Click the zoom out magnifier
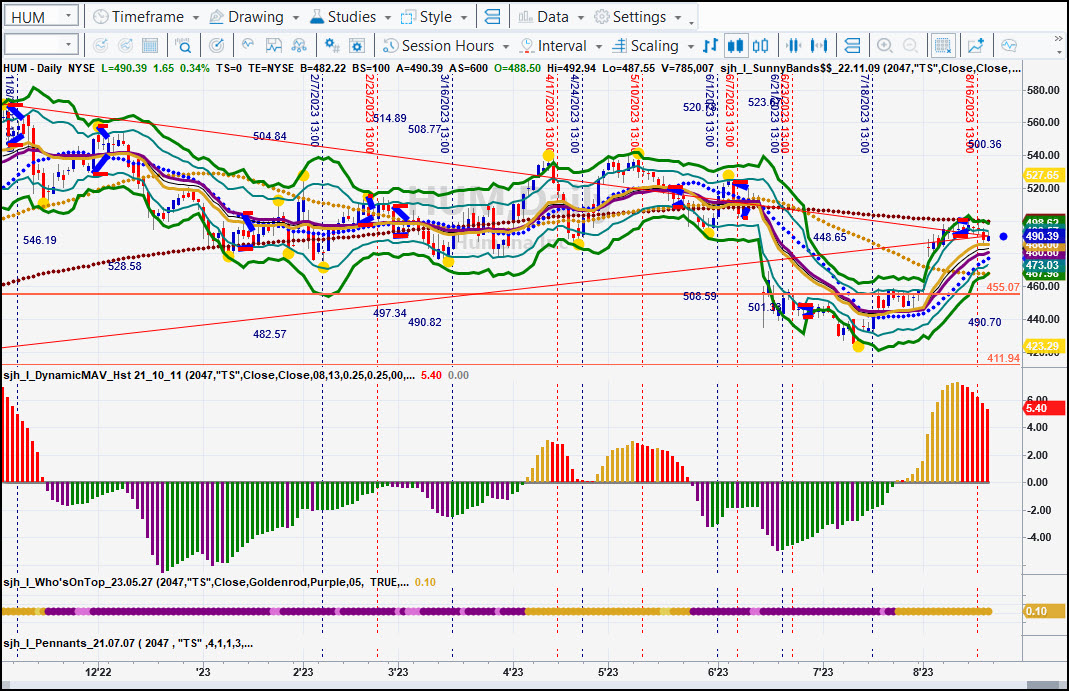Image resolution: width=1069 pixels, height=691 pixels. (x=910, y=46)
